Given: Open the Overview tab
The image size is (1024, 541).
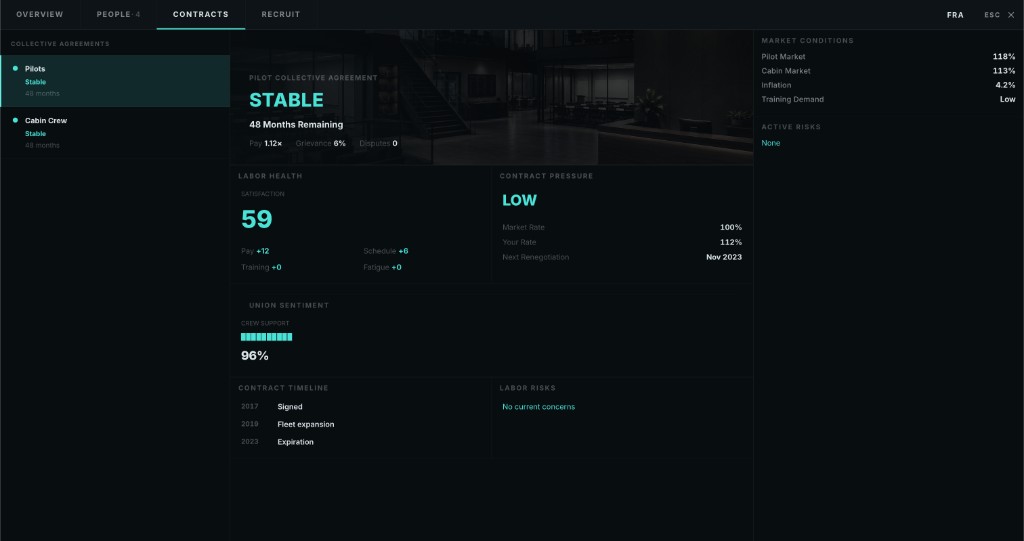Looking at the screenshot, I should click(40, 14).
